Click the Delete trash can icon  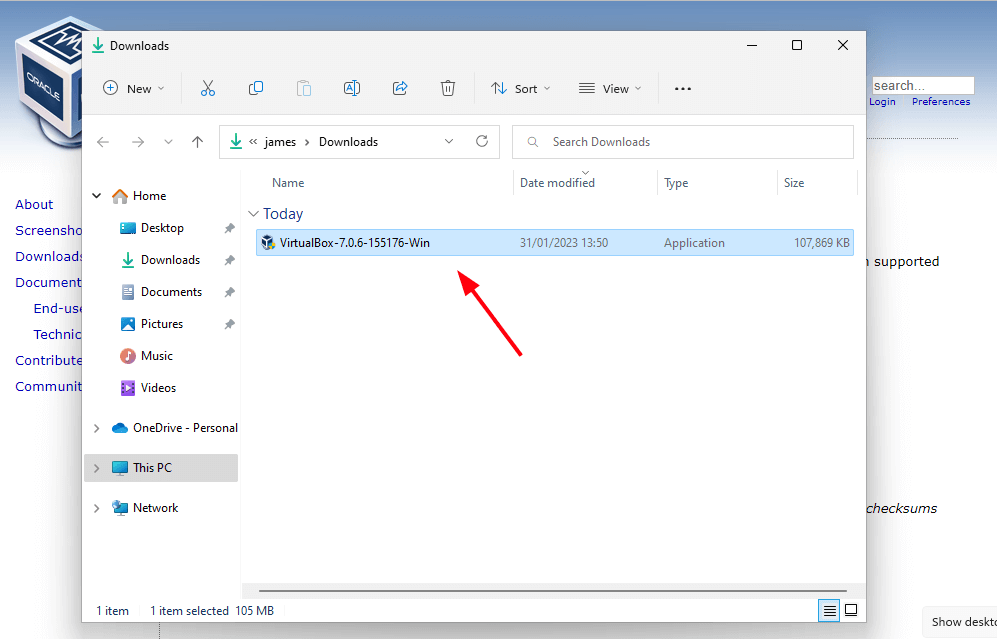tap(448, 88)
